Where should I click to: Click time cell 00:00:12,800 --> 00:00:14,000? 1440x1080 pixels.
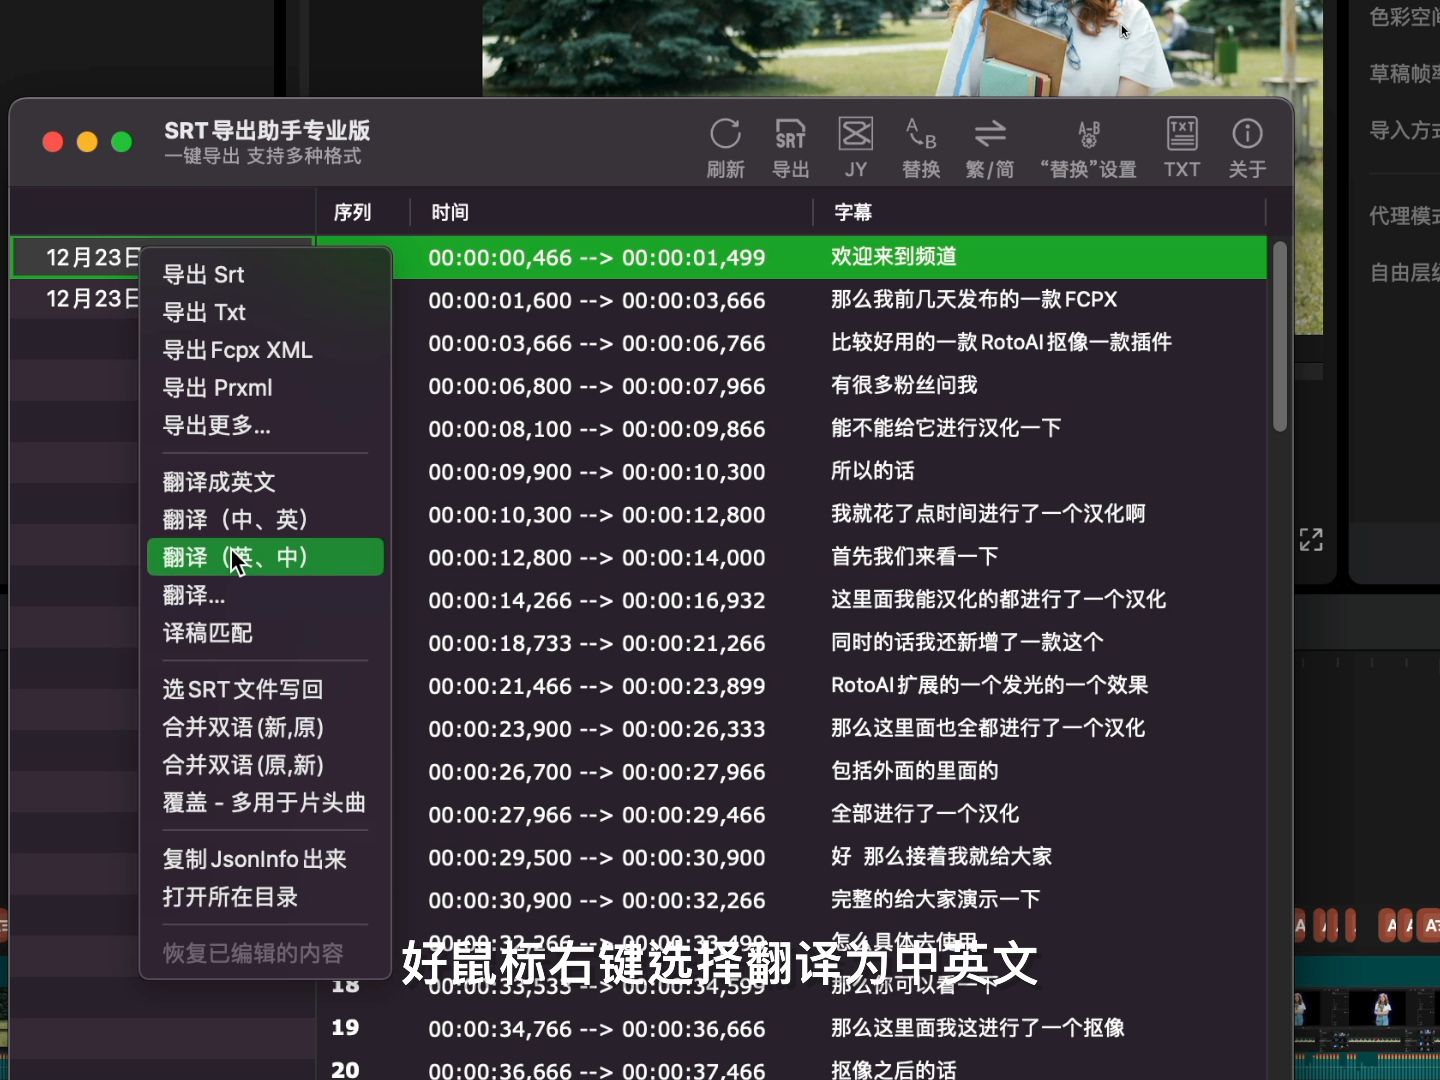(x=597, y=558)
